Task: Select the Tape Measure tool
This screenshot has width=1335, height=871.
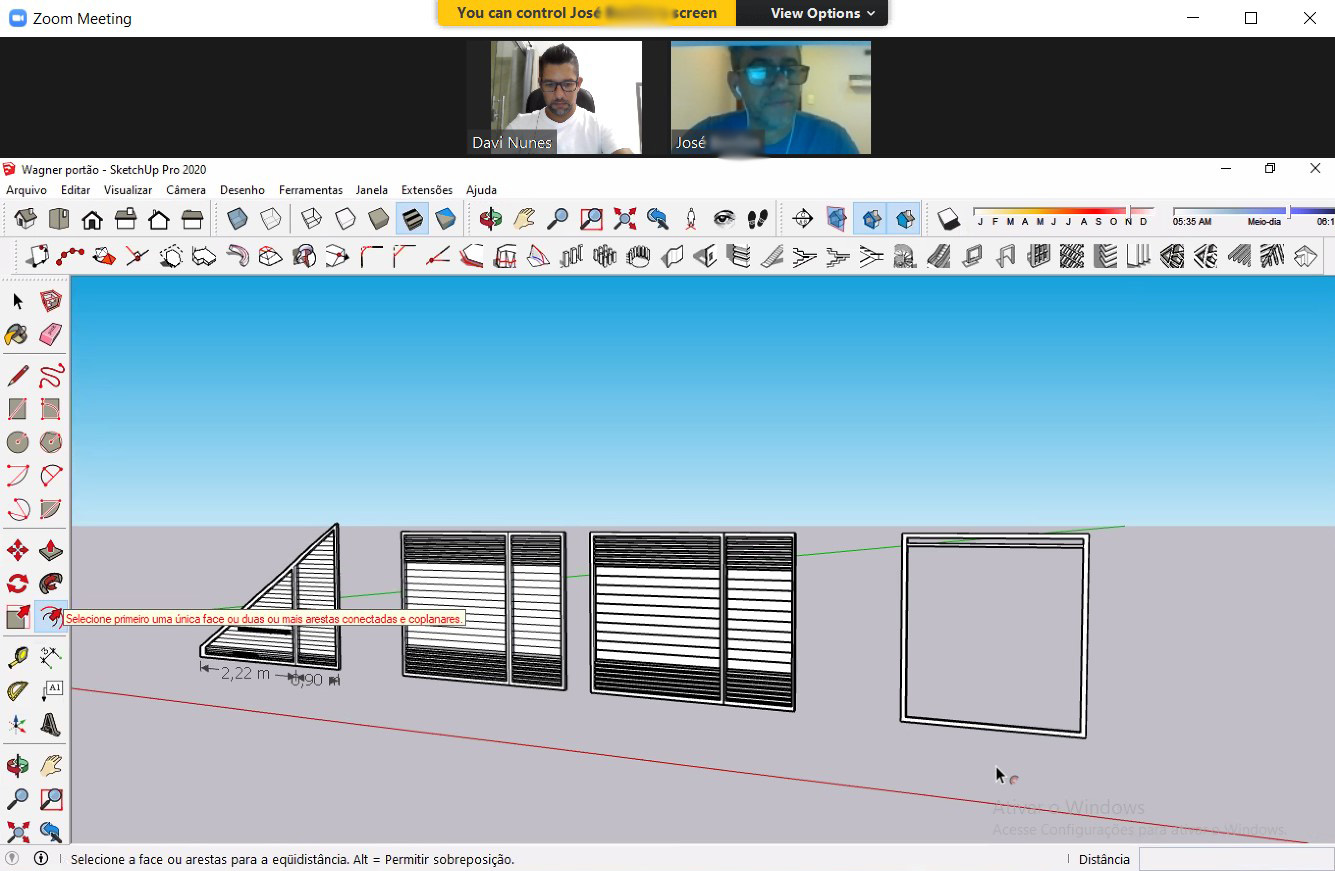Action: coord(17,655)
